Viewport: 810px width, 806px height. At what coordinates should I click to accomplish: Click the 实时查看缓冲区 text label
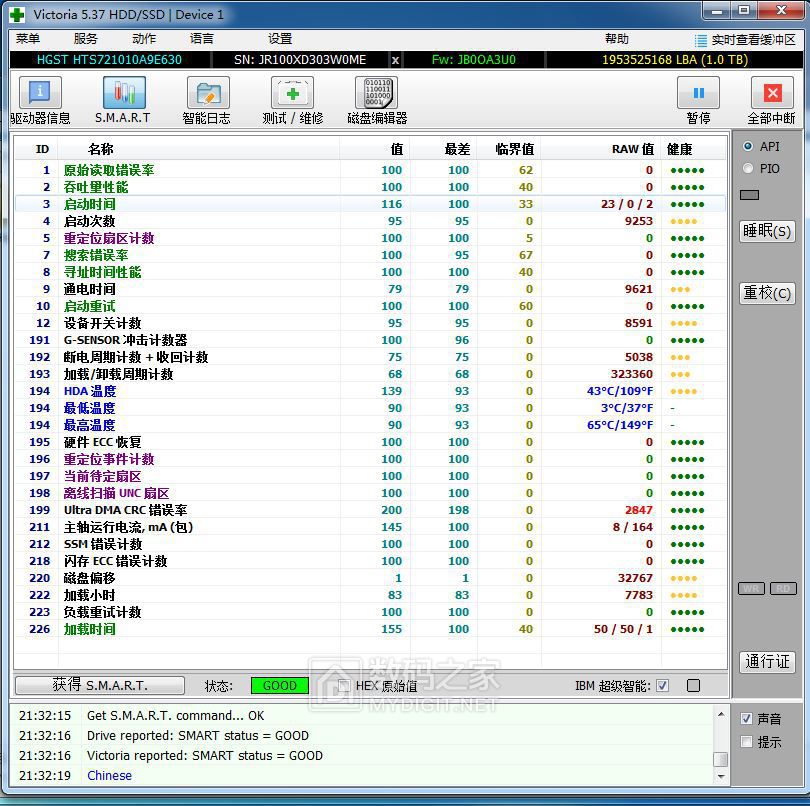(x=753, y=40)
